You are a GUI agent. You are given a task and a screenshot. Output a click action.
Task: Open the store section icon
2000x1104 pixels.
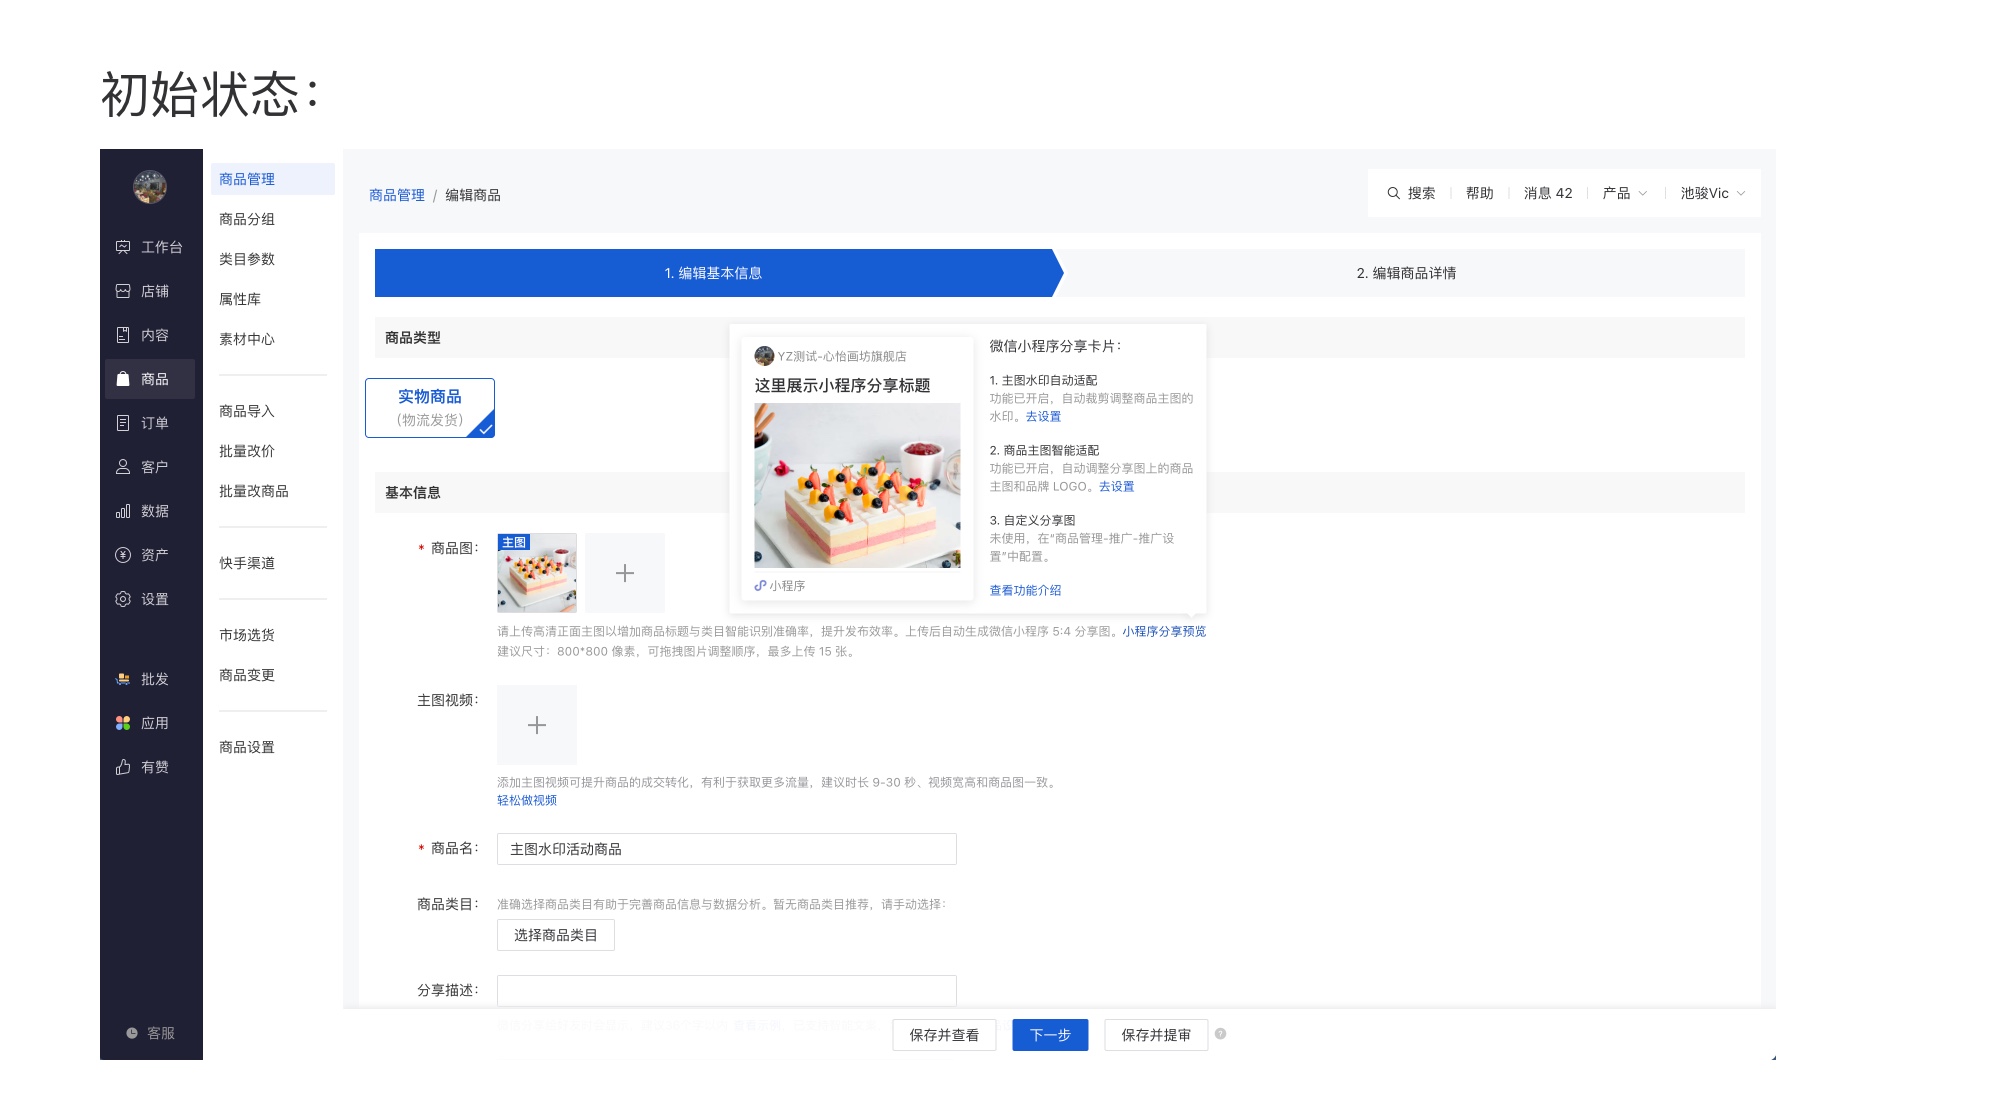click(123, 291)
